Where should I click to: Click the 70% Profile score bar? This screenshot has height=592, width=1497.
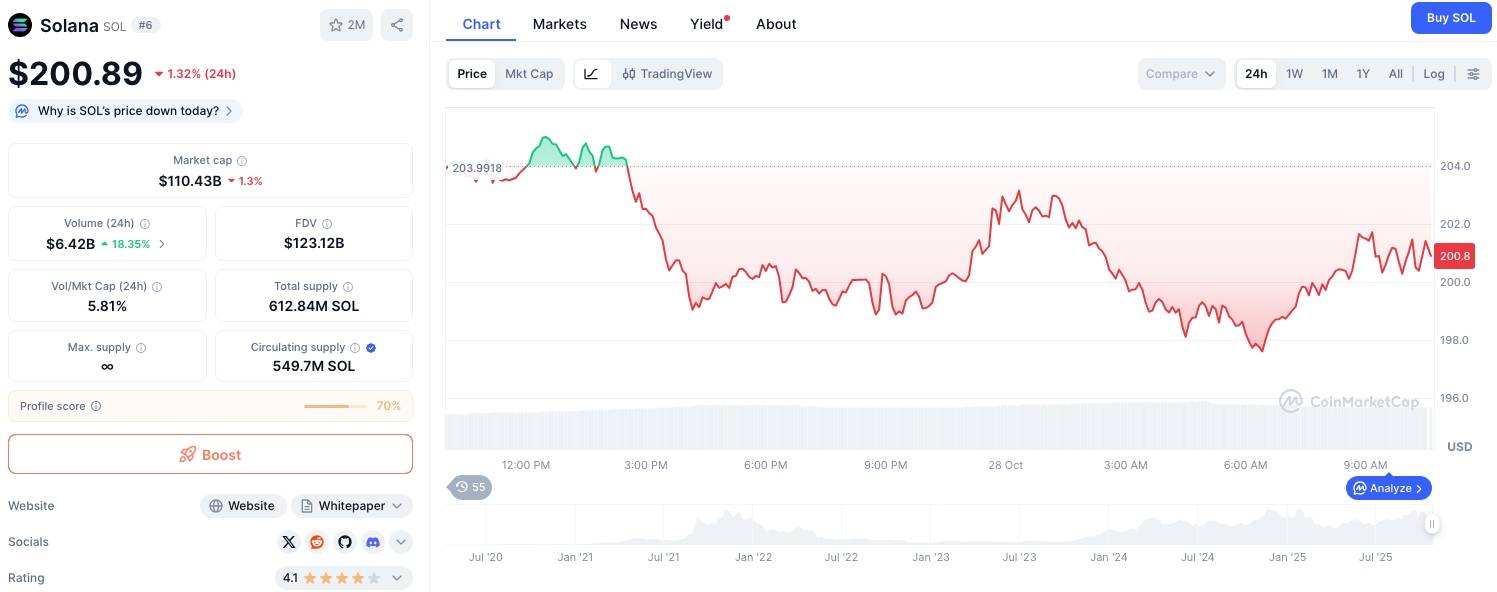[337, 405]
